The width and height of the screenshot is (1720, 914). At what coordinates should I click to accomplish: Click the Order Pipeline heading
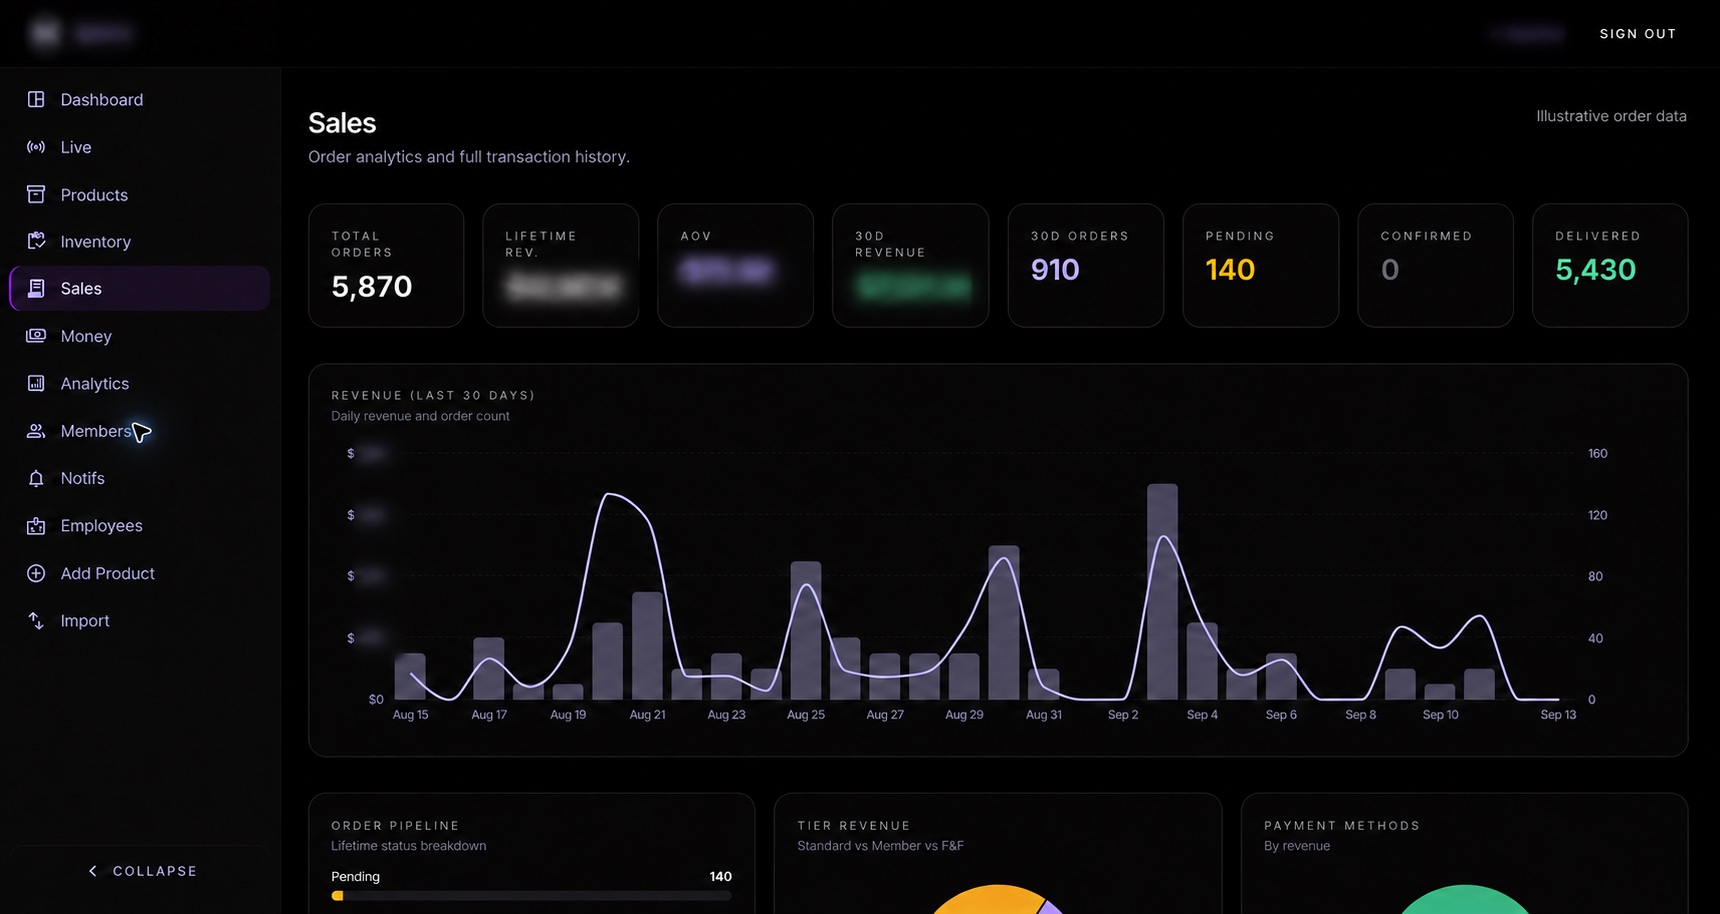click(395, 826)
